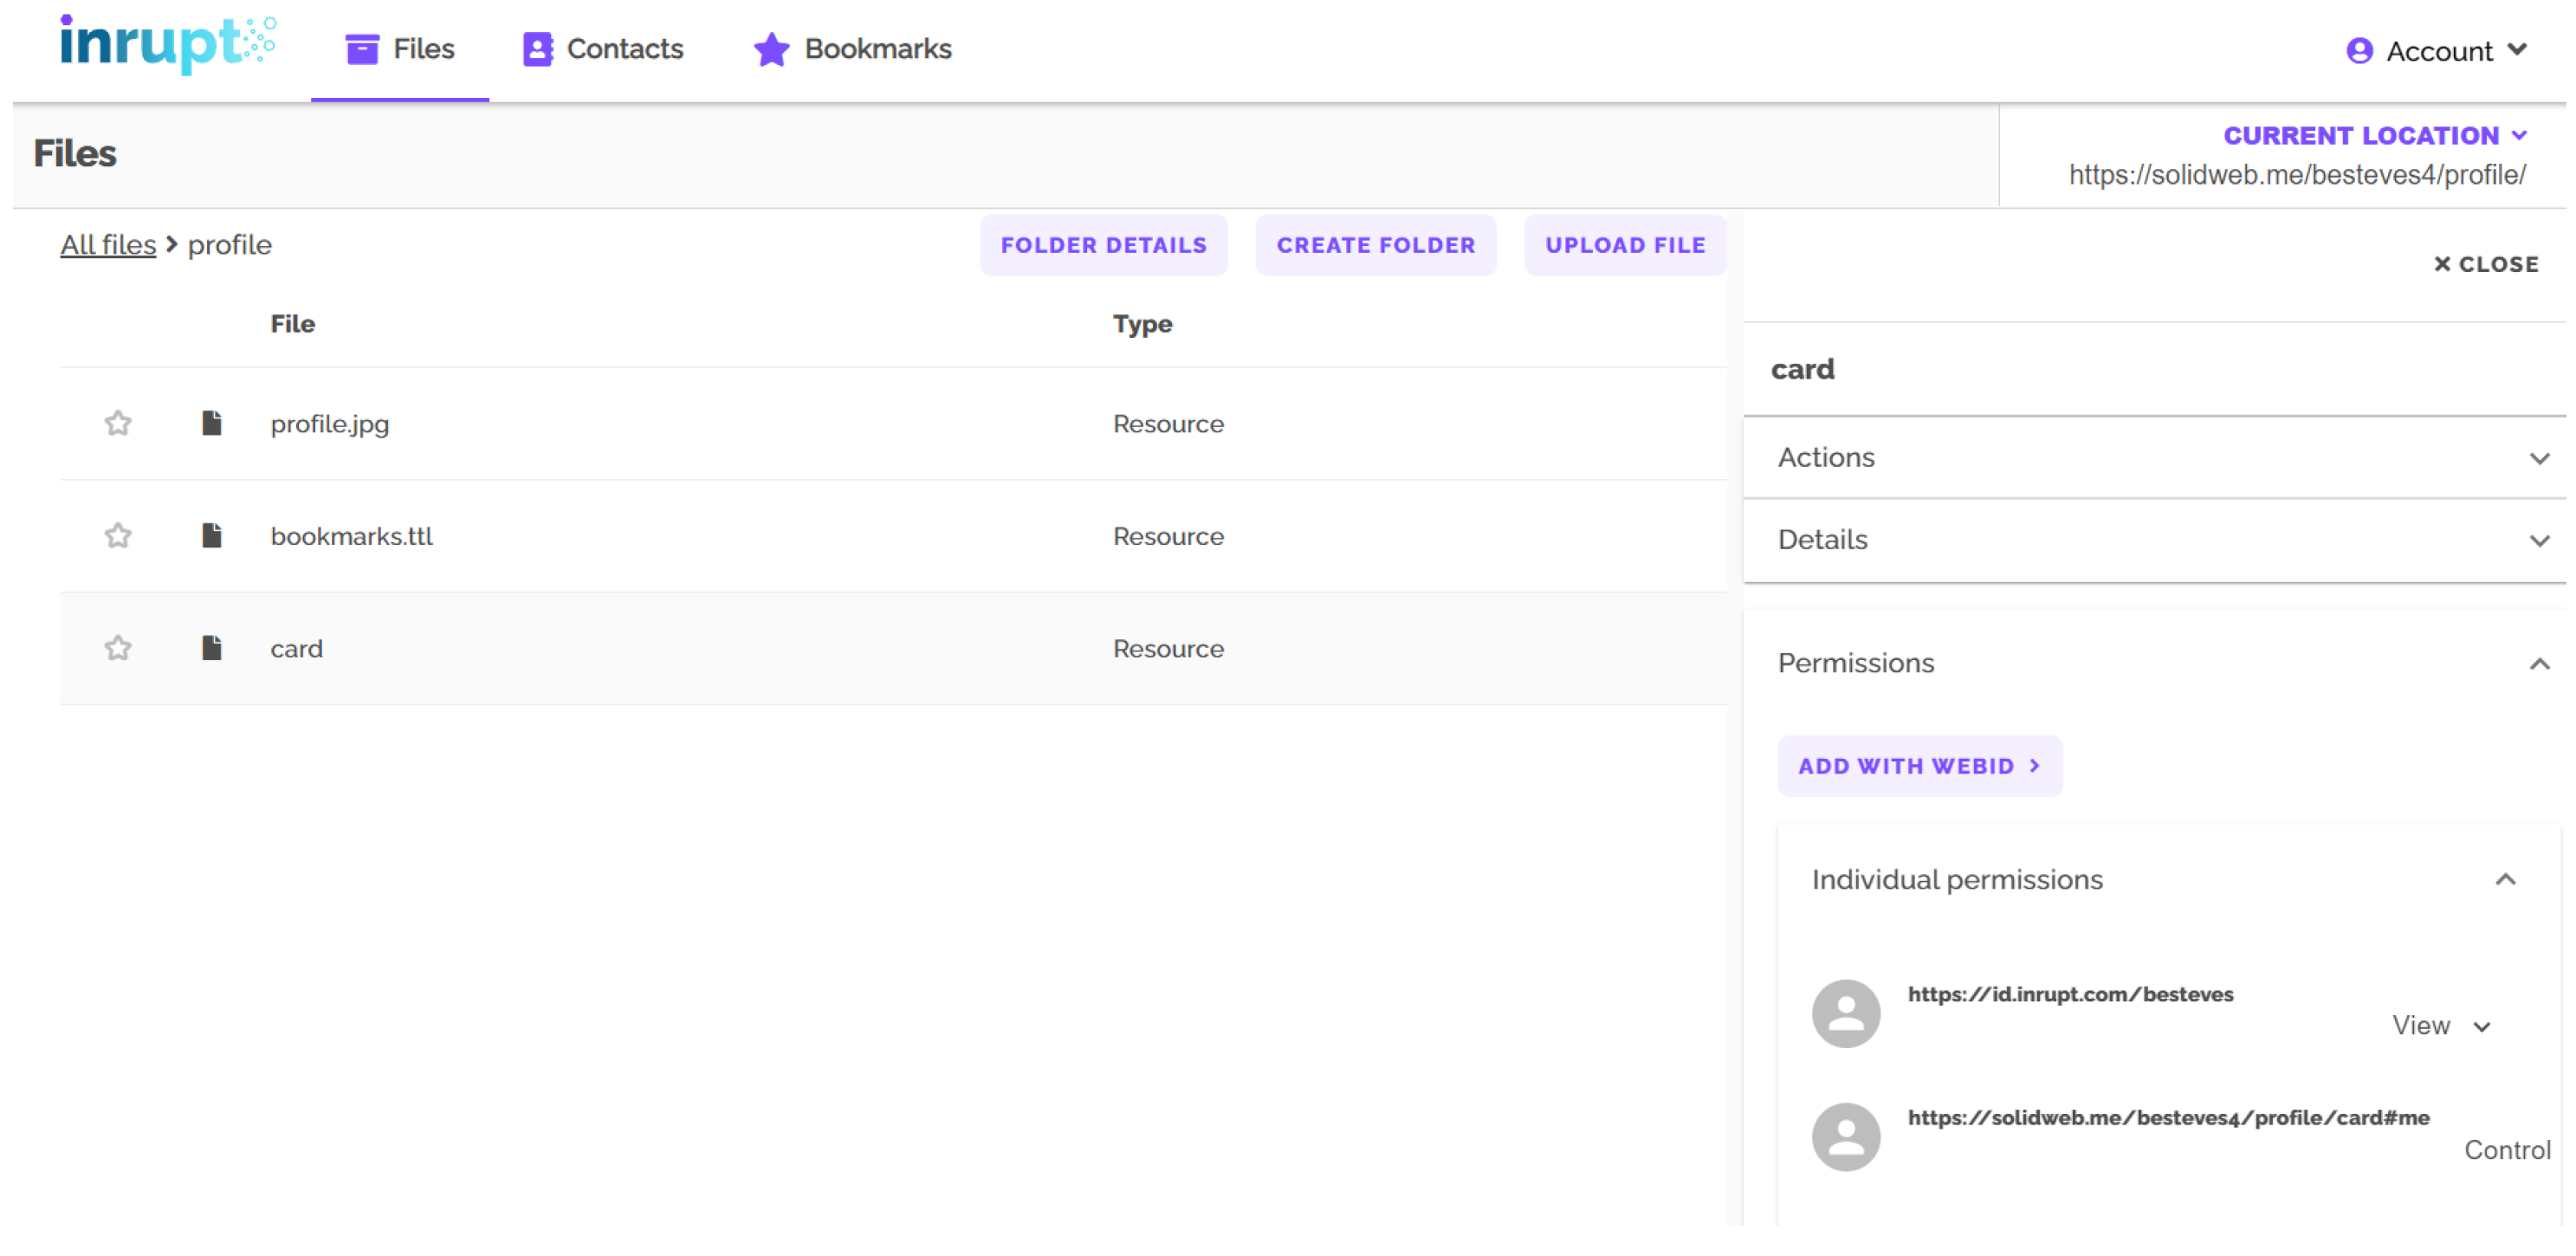The image size is (2576, 1256).
Task: Click the file icon beside profile.jpg
Action: 211,423
